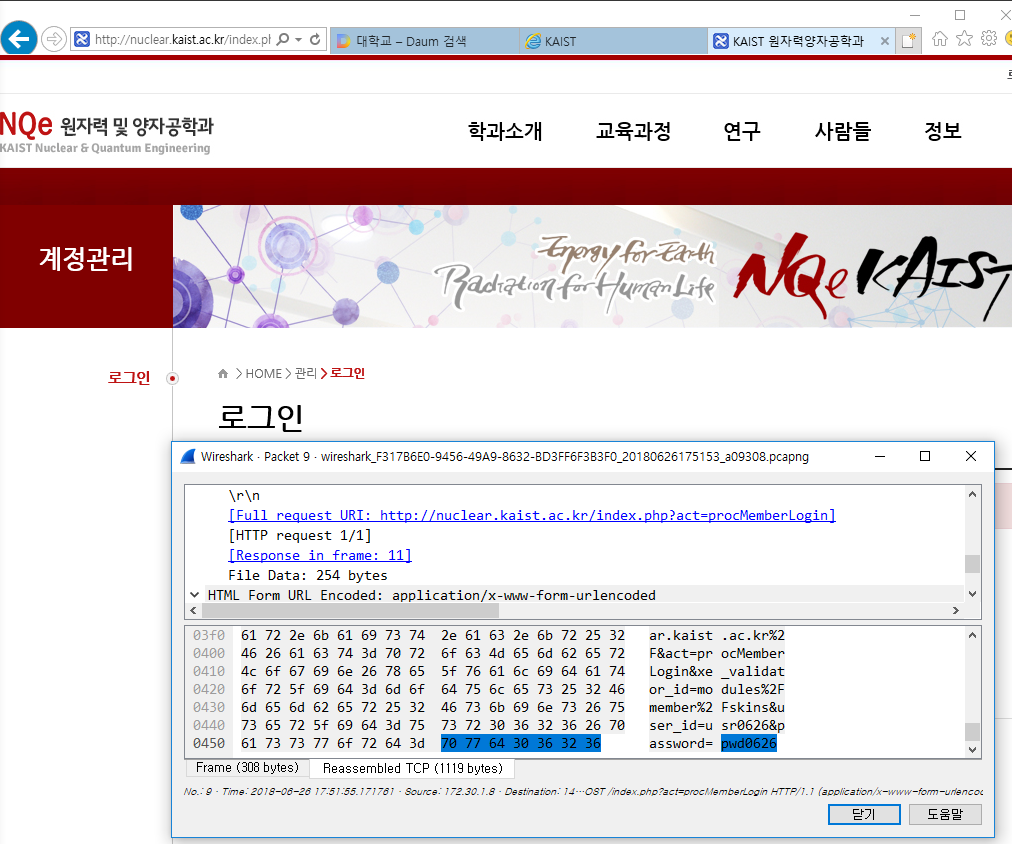
Task: Click the 로그인 sidebar link
Action: [128, 377]
